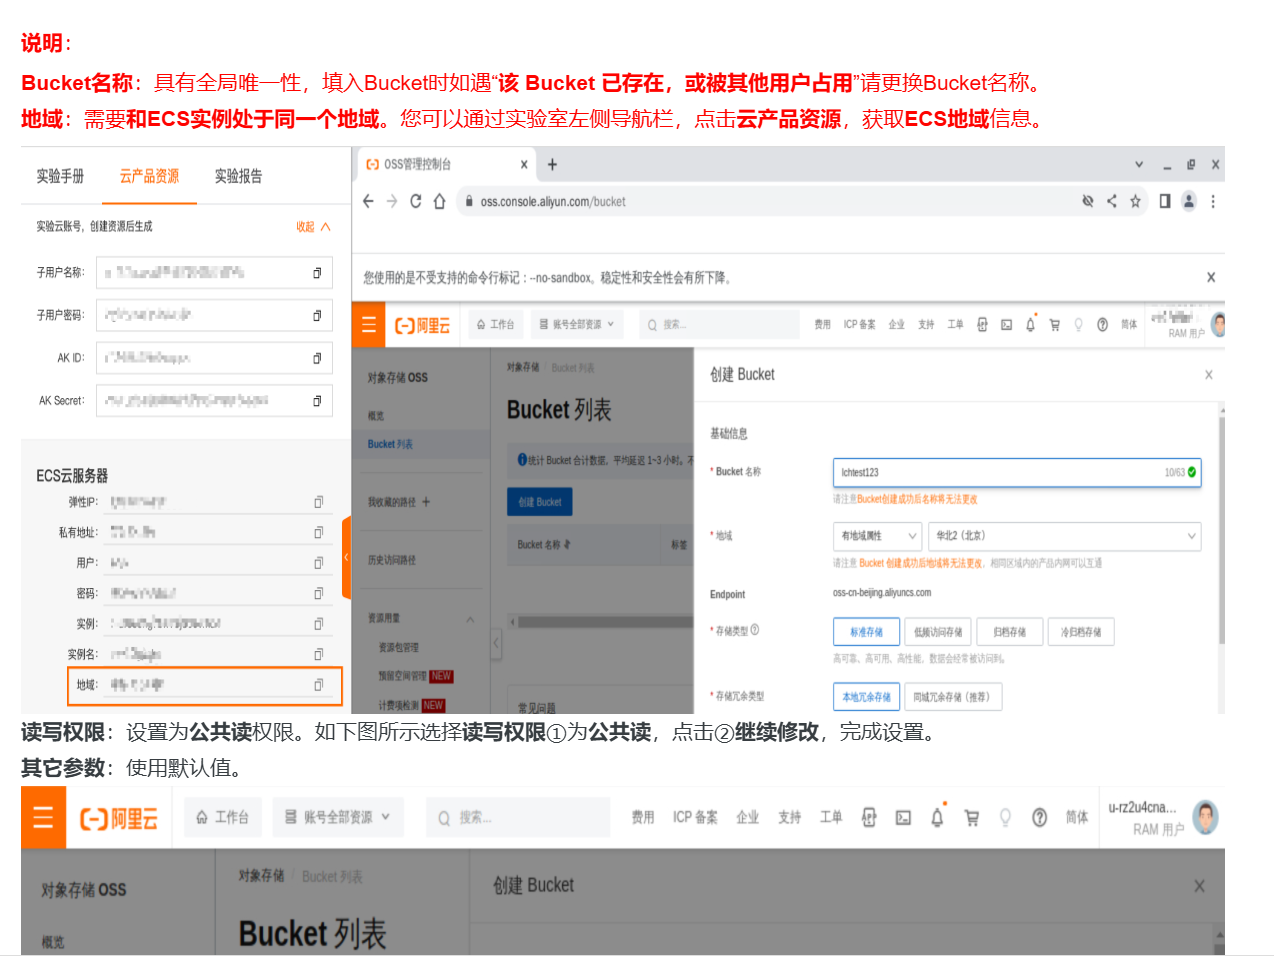Viewport: 1274px width, 965px height.
Task: Collapse the OSS sidebar with the arrow handle
Action: click(496, 643)
